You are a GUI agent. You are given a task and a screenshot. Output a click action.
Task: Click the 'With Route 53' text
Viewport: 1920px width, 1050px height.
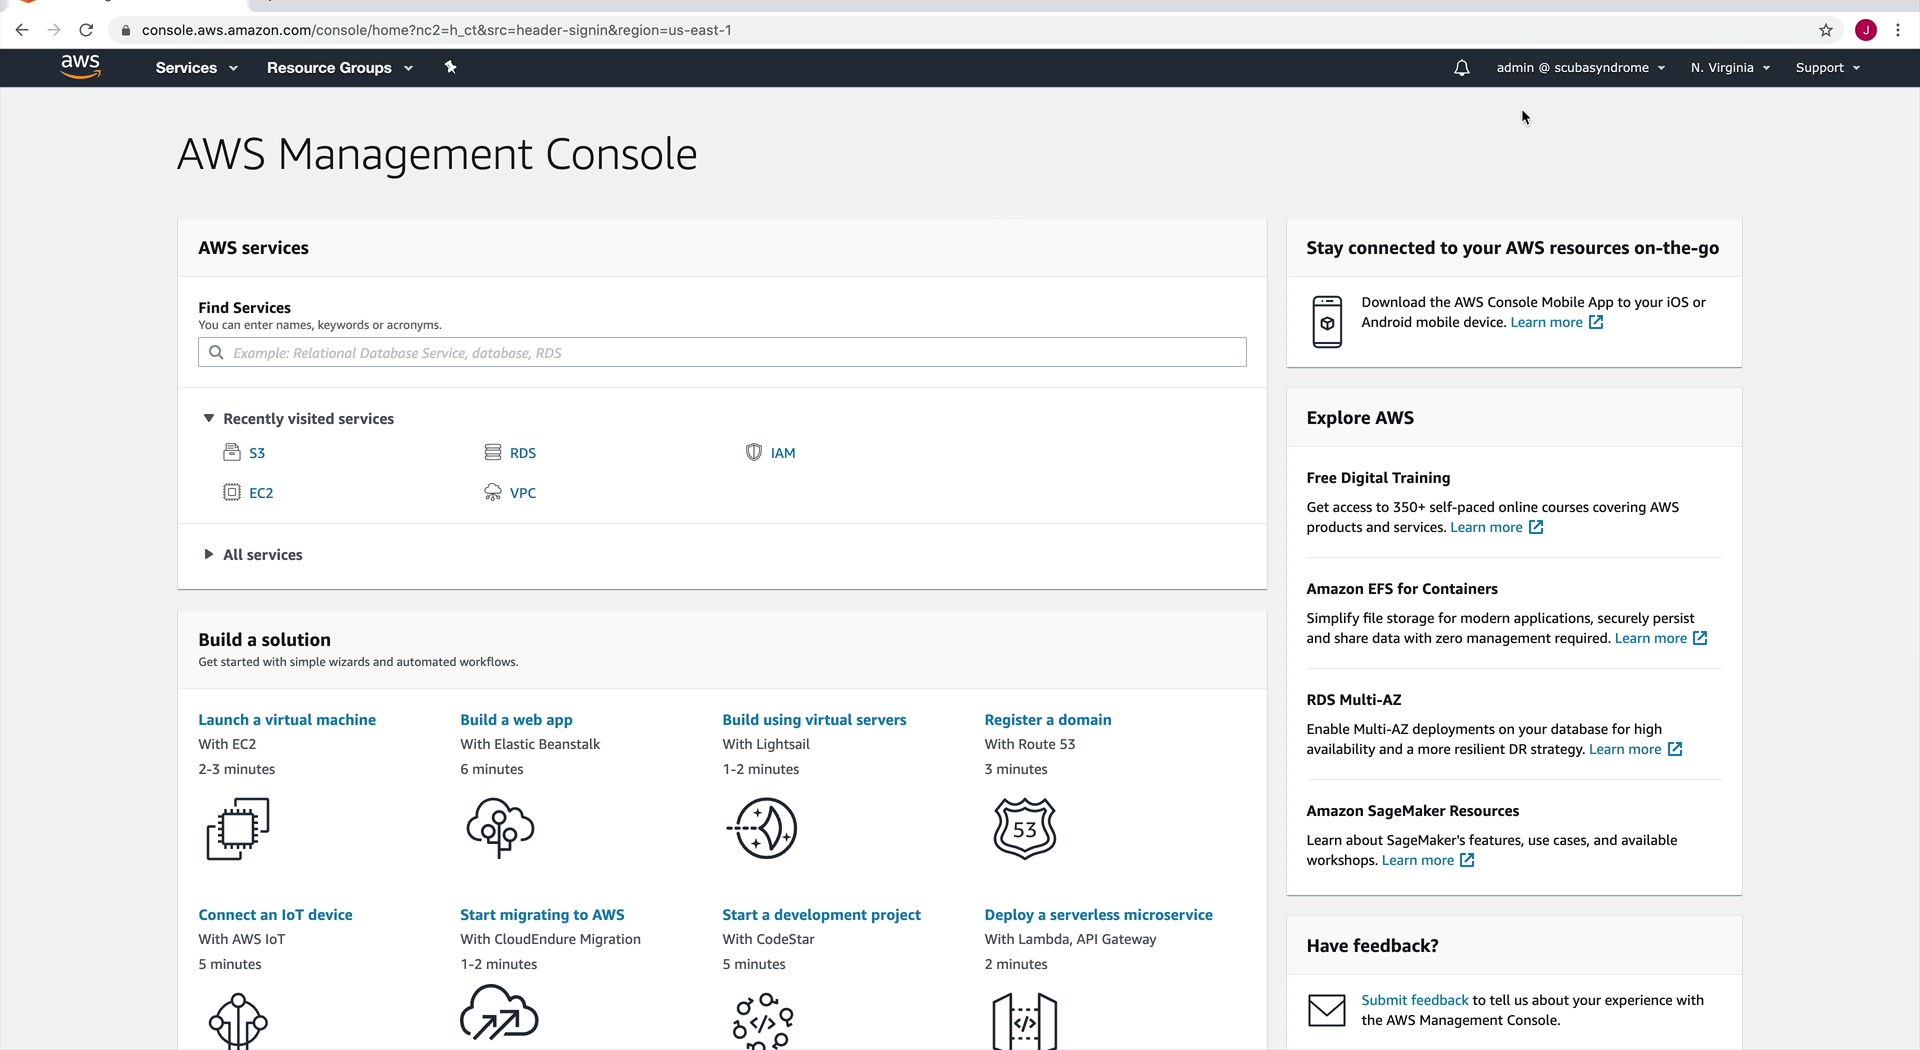(1030, 744)
